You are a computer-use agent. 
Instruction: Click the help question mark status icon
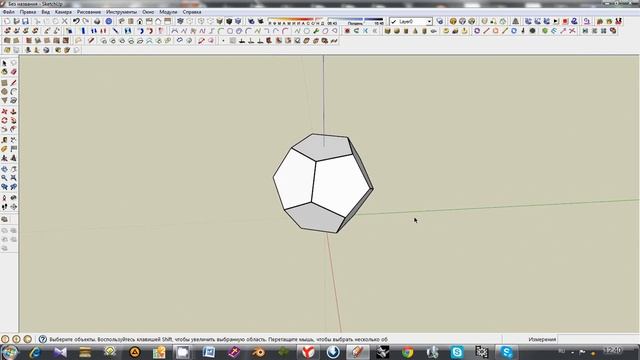(x=43, y=339)
